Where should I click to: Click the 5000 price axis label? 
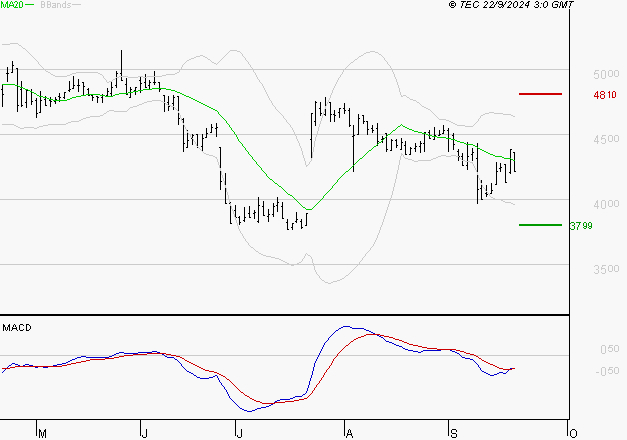point(606,74)
